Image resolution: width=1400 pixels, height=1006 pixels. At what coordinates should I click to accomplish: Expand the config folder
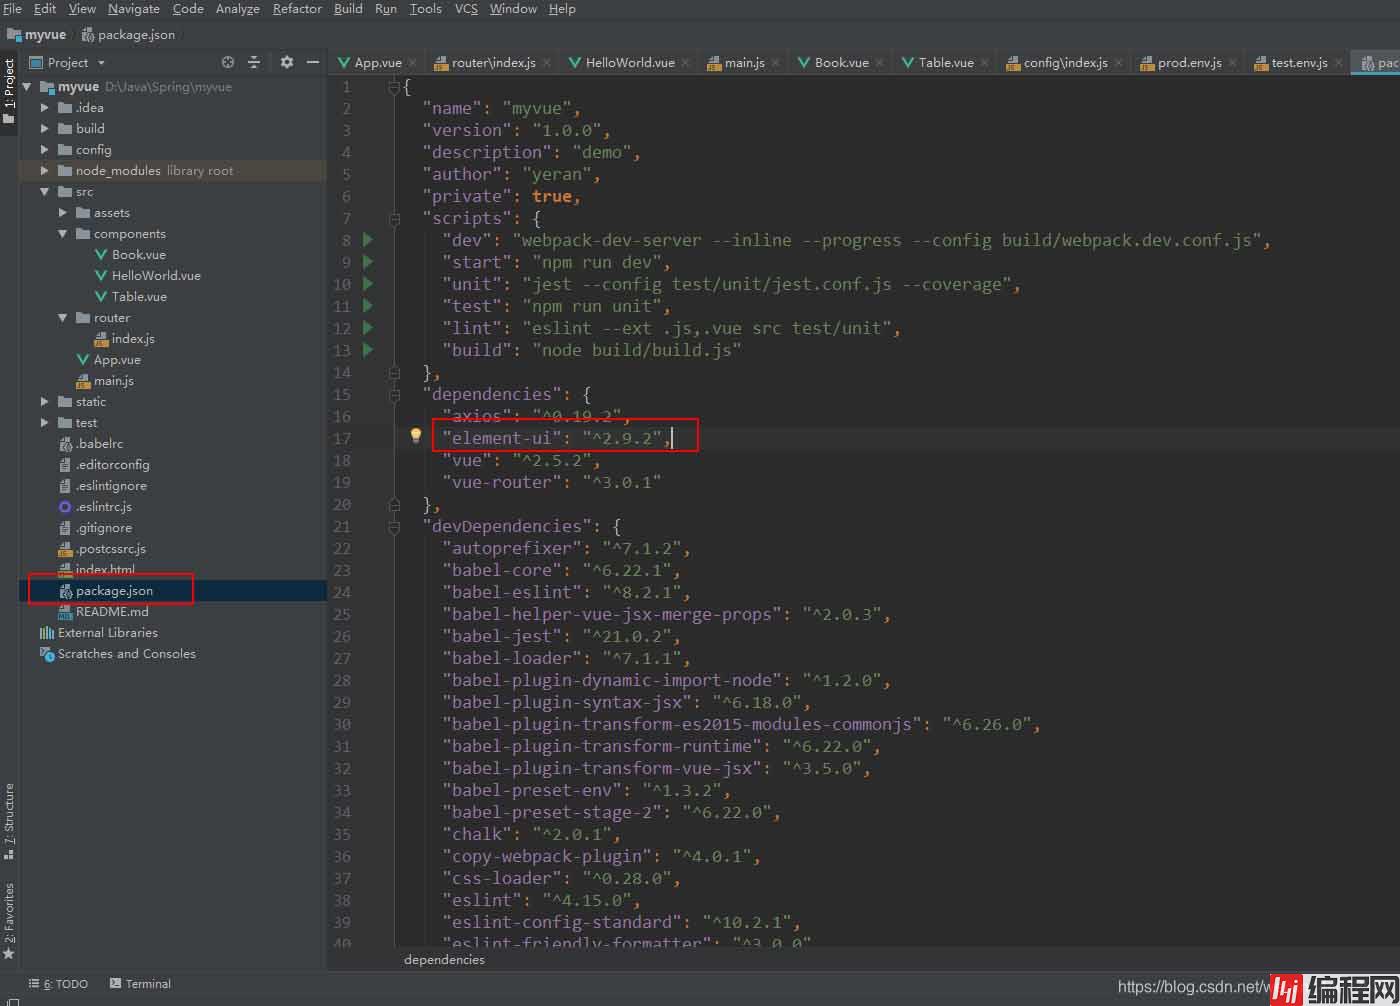coord(44,149)
